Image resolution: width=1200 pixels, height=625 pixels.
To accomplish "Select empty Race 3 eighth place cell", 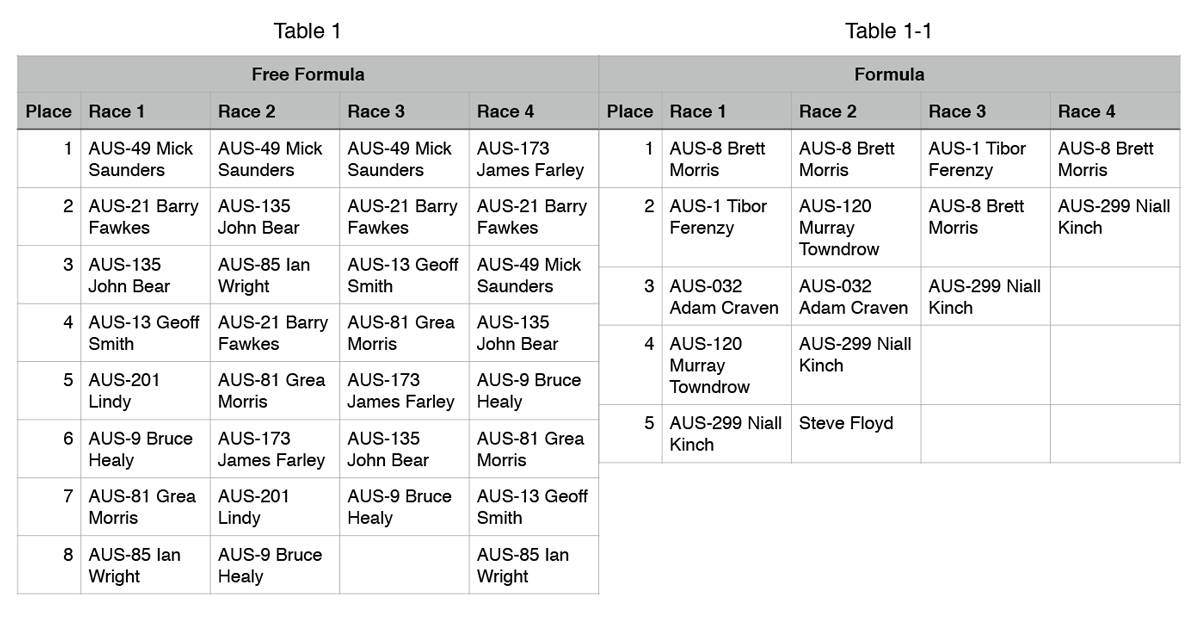I will [x=403, y=565].
